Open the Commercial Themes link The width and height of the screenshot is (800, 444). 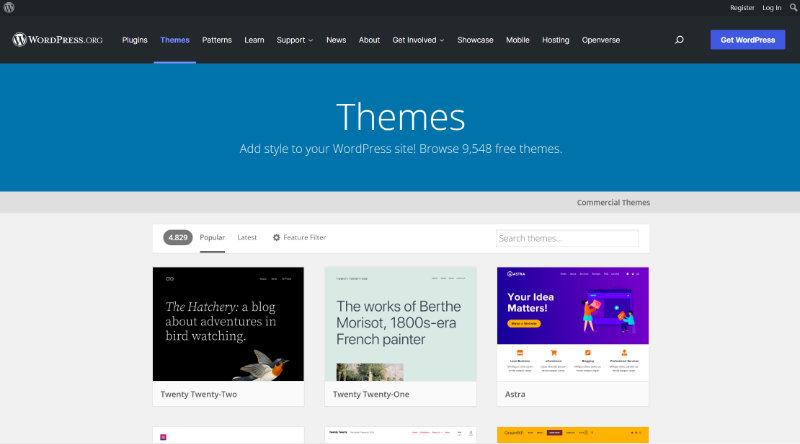[x=613, y=202]
